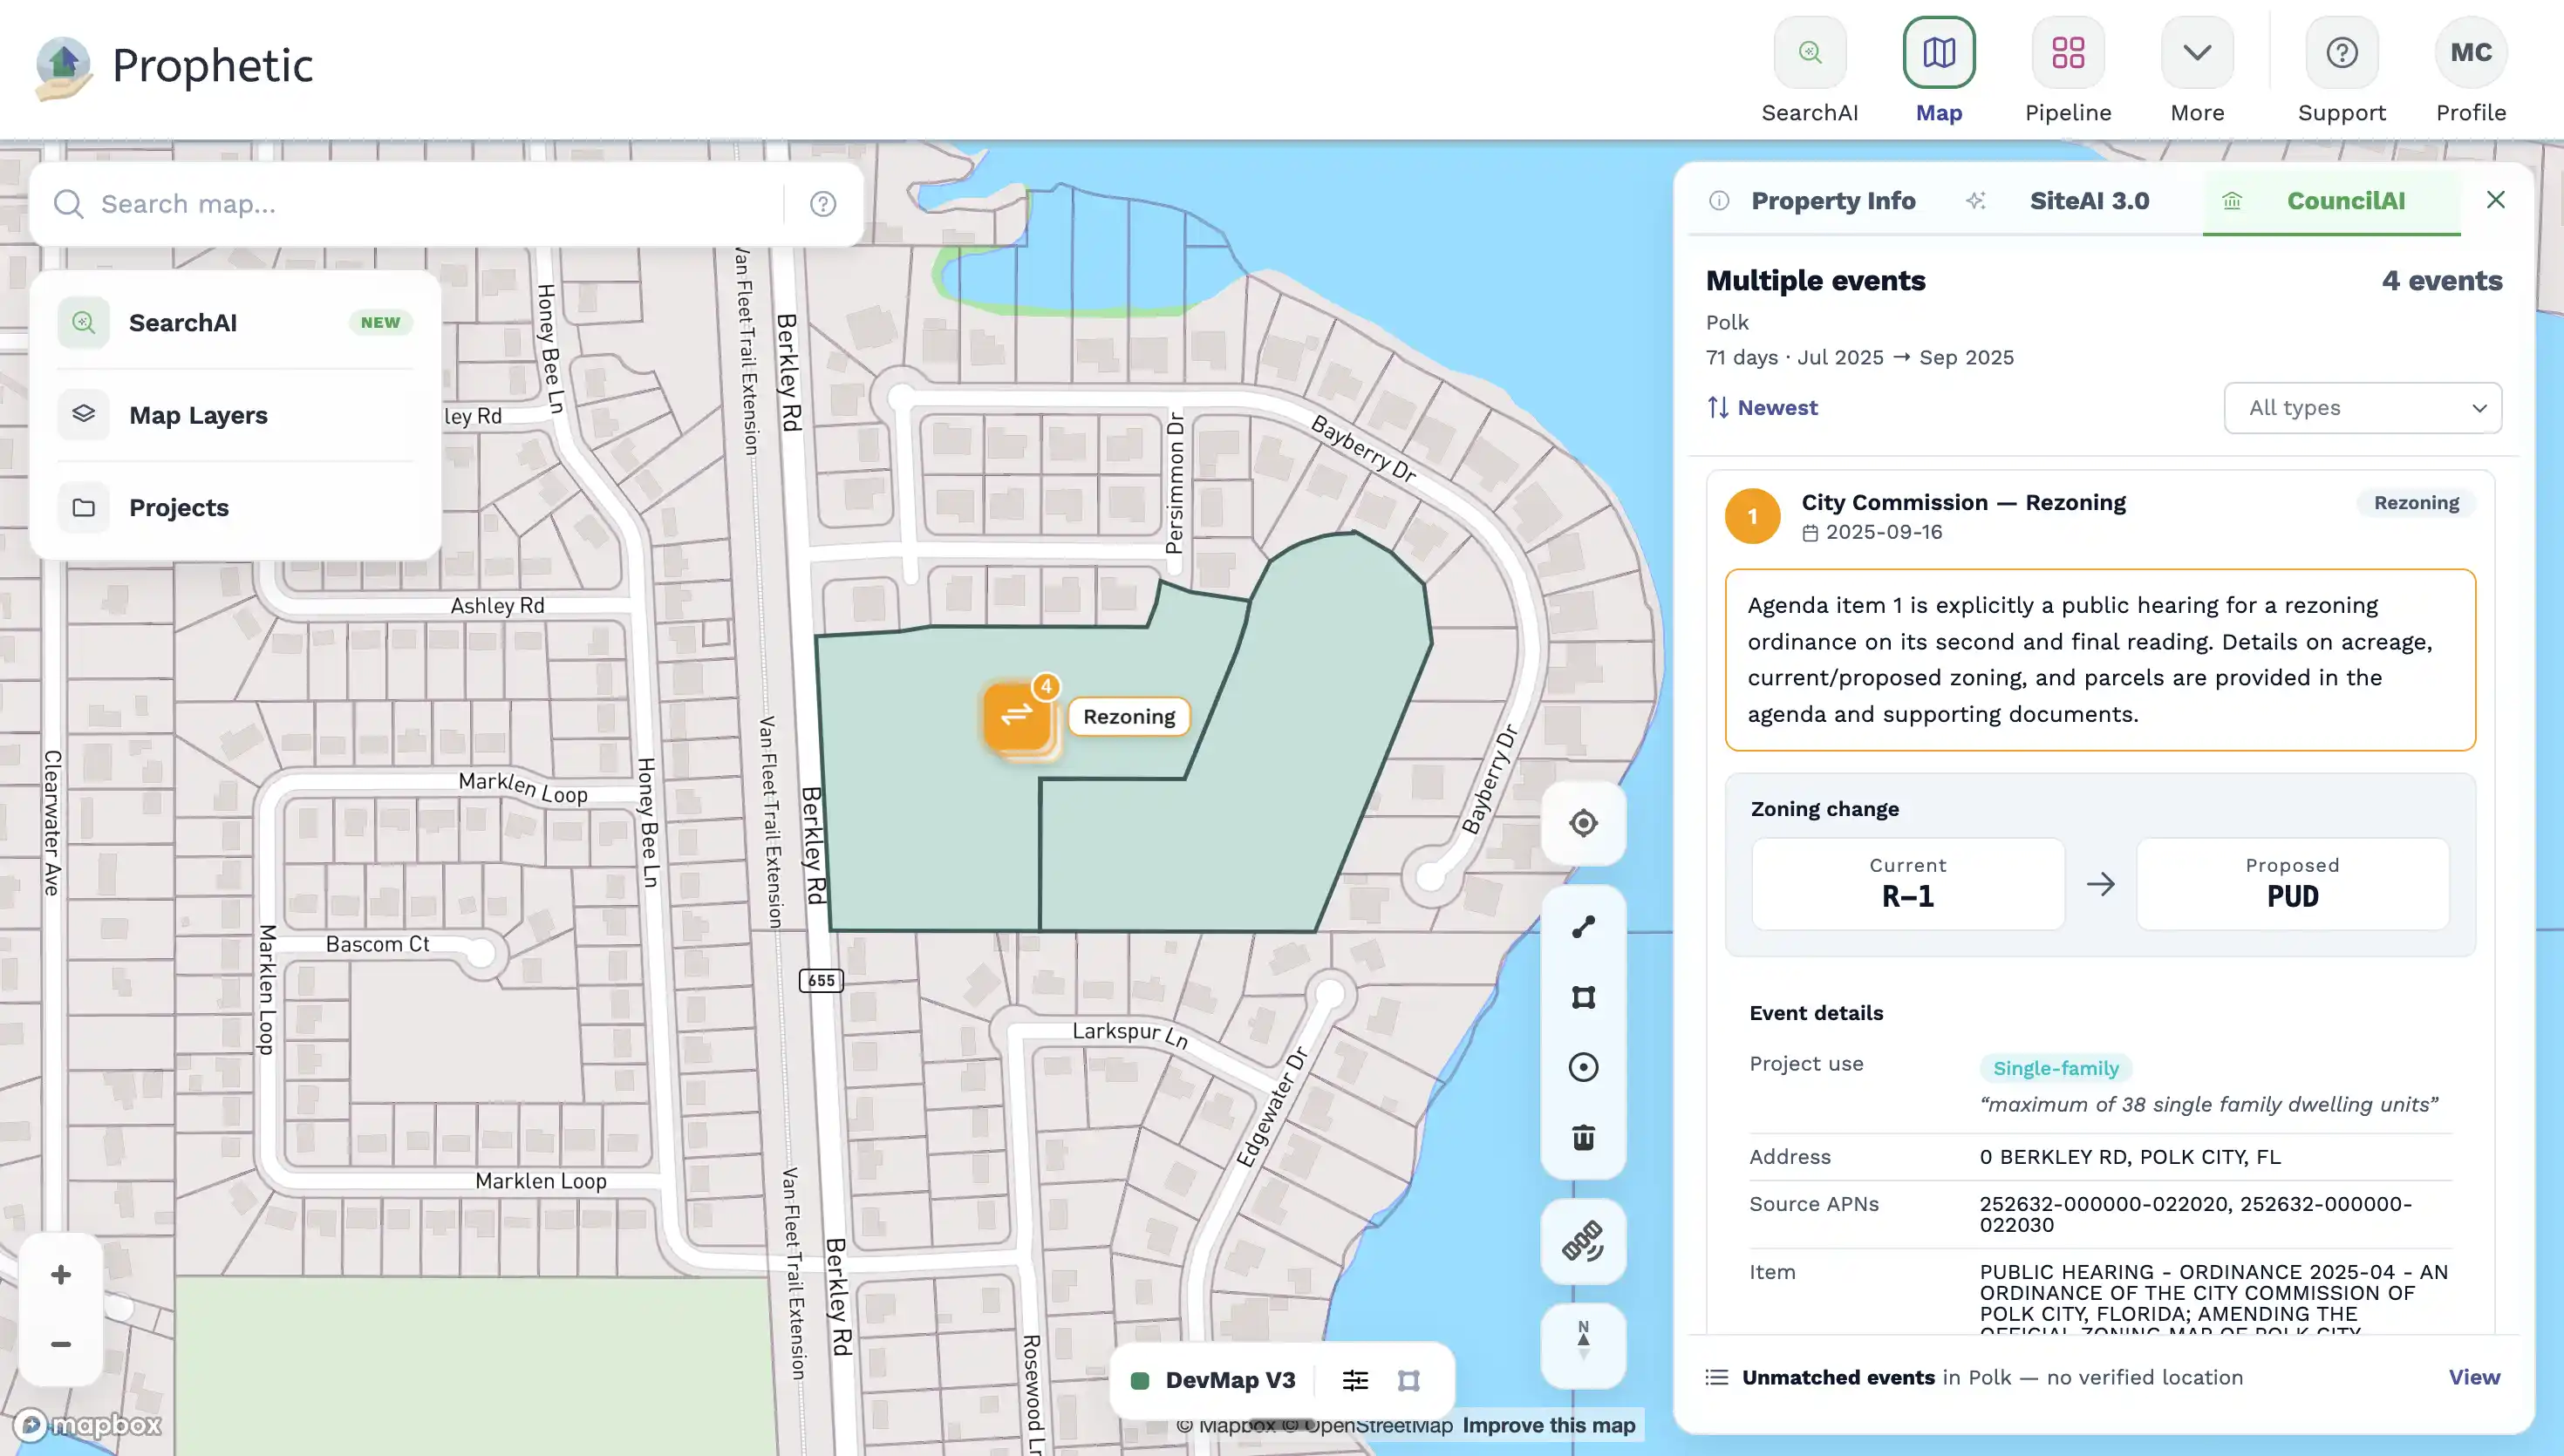Center map on my location
Viewport: 2564px width, 1456px height.
coord(1583,823)
